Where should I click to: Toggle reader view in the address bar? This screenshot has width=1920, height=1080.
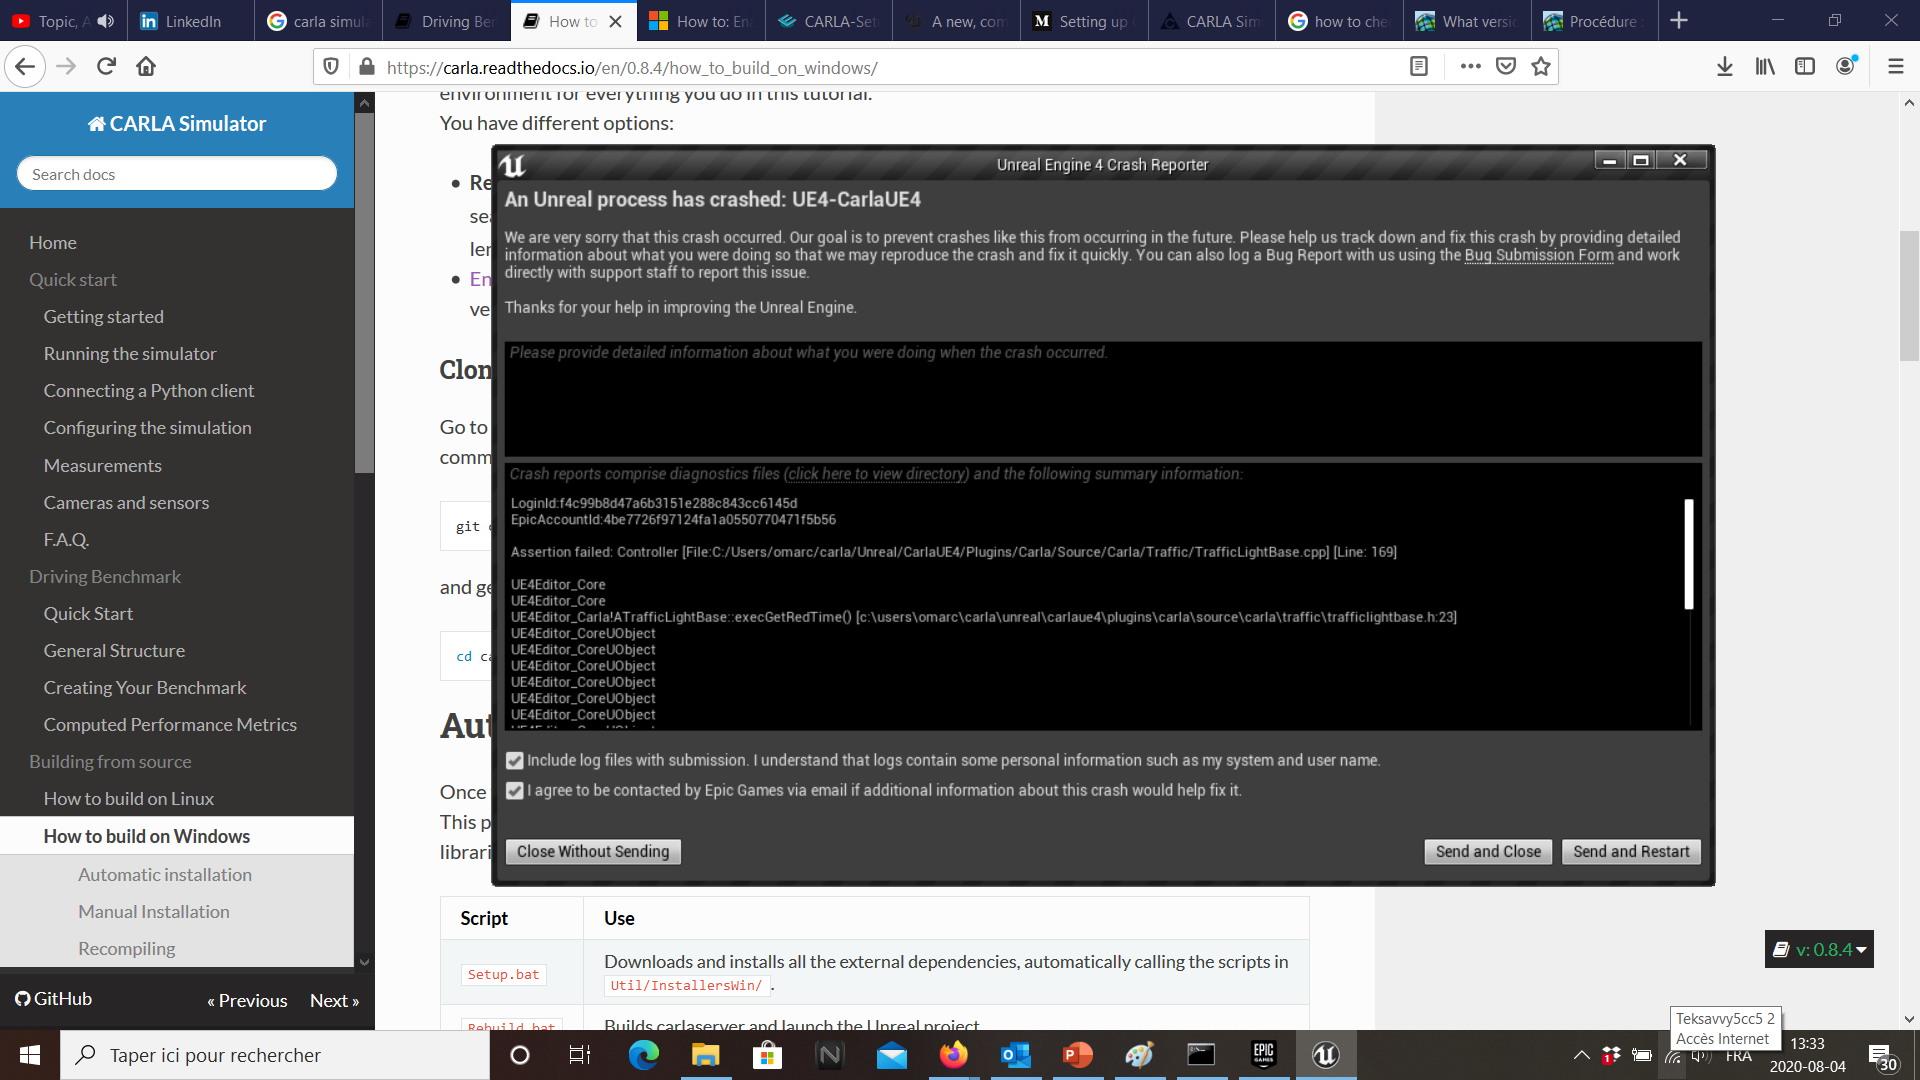point(1419,66)
